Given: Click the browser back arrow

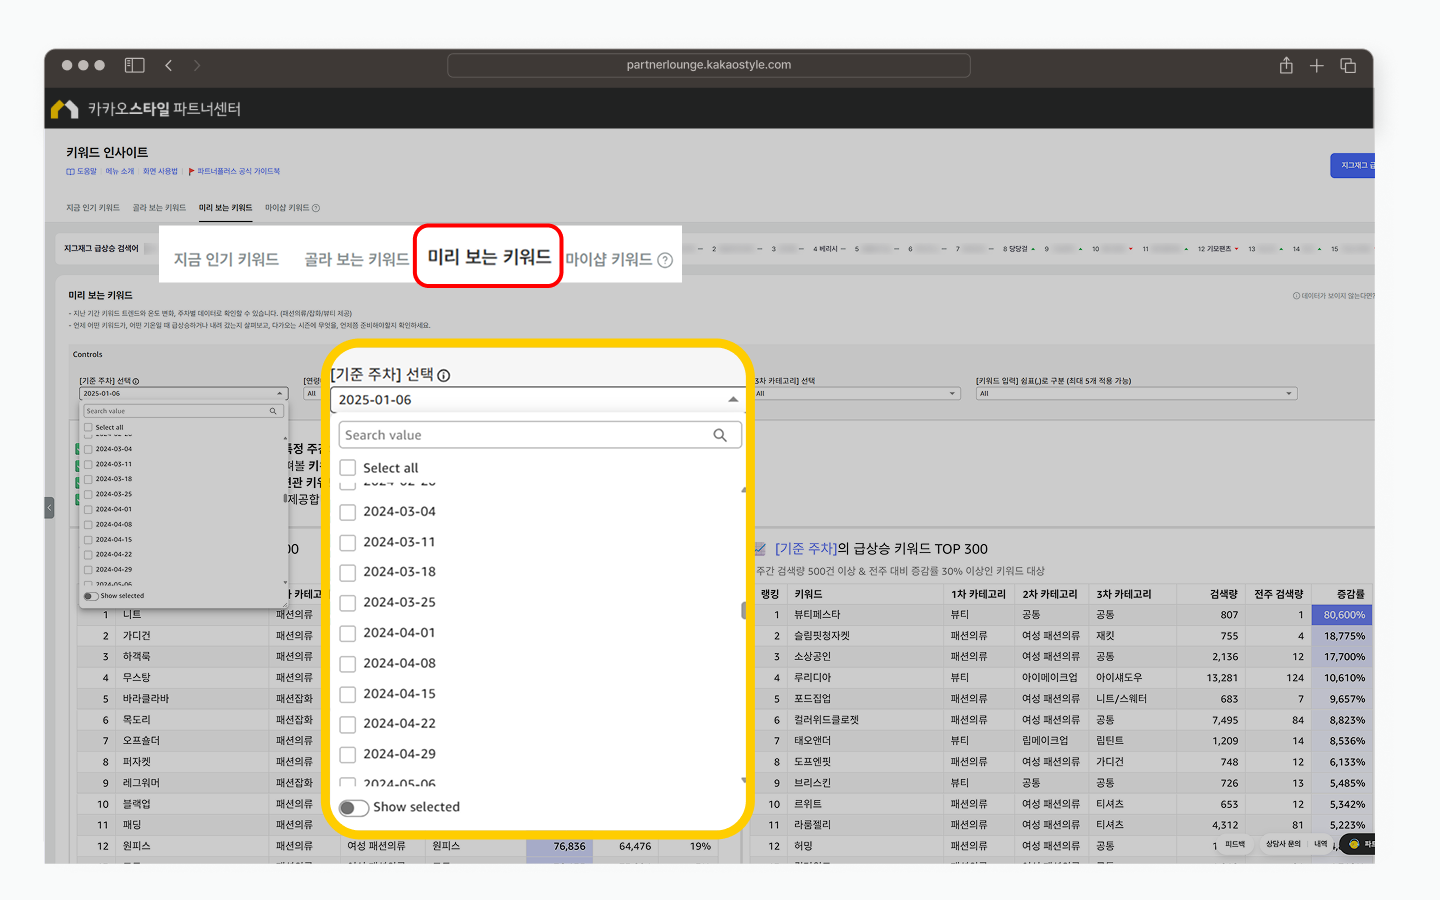Looking at the screenshot, I should coord(169,65).
